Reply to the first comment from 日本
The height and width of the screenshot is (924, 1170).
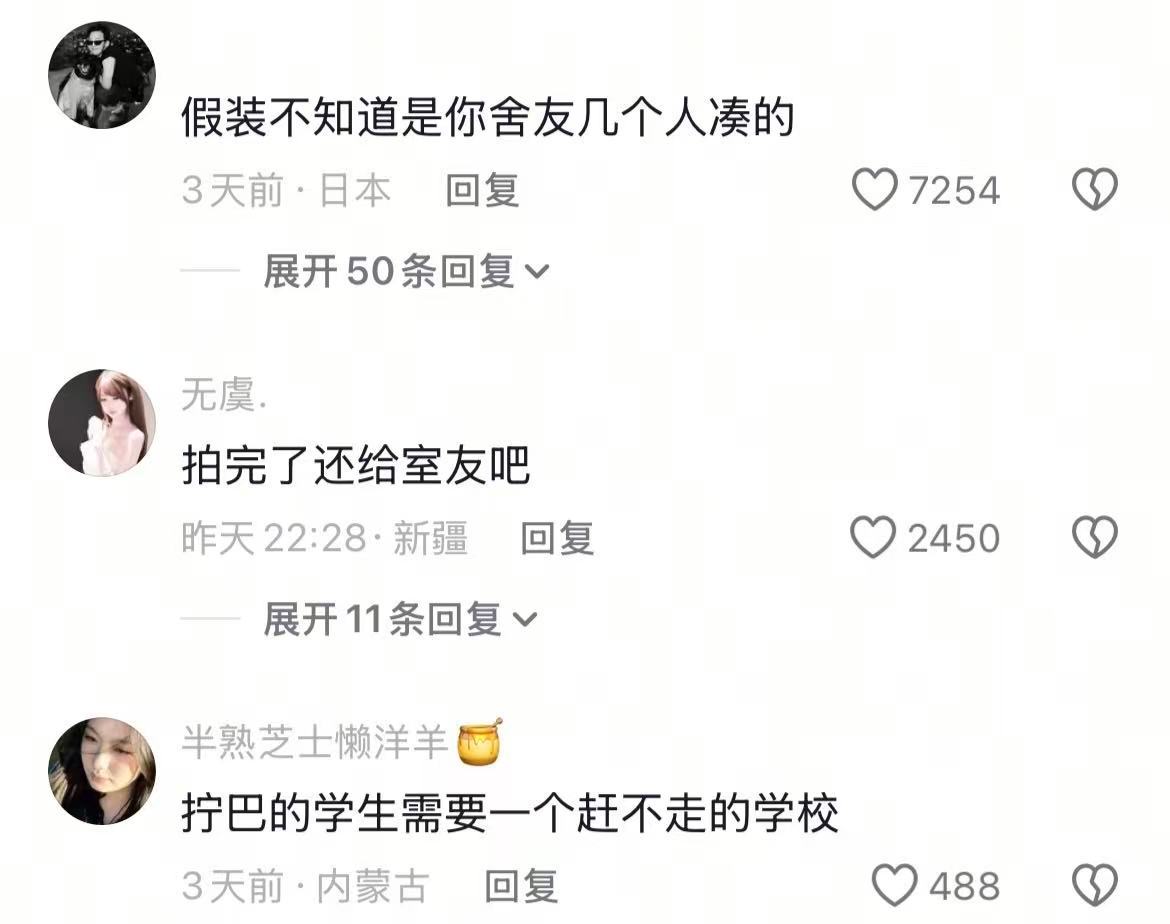(482, 190)
